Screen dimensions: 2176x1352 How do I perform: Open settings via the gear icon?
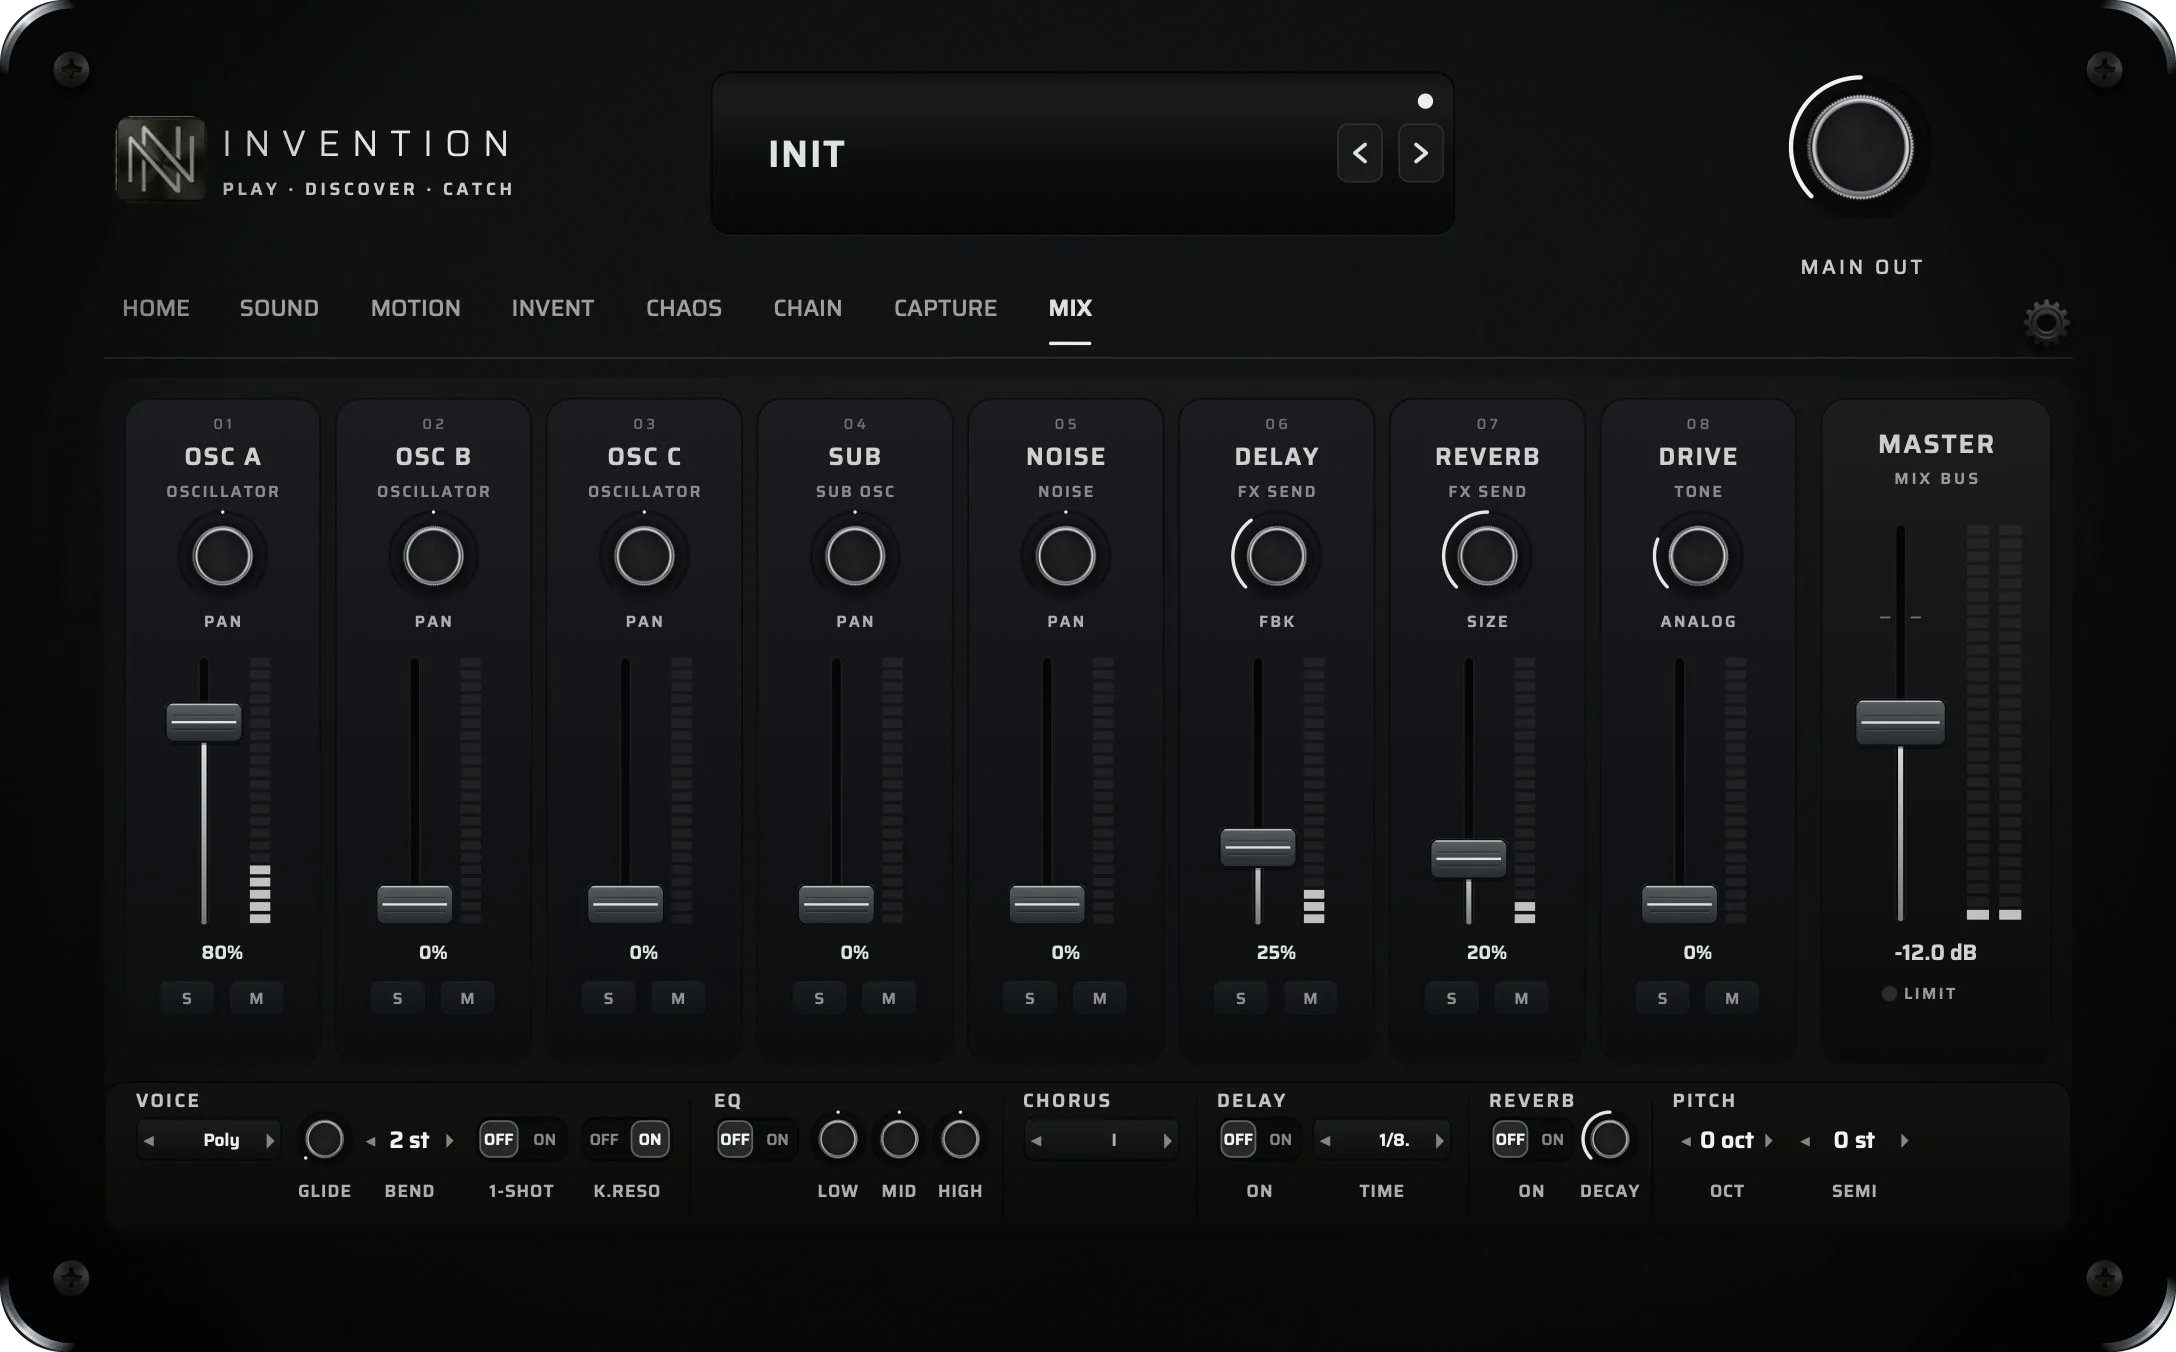(x=2046, y=323)
